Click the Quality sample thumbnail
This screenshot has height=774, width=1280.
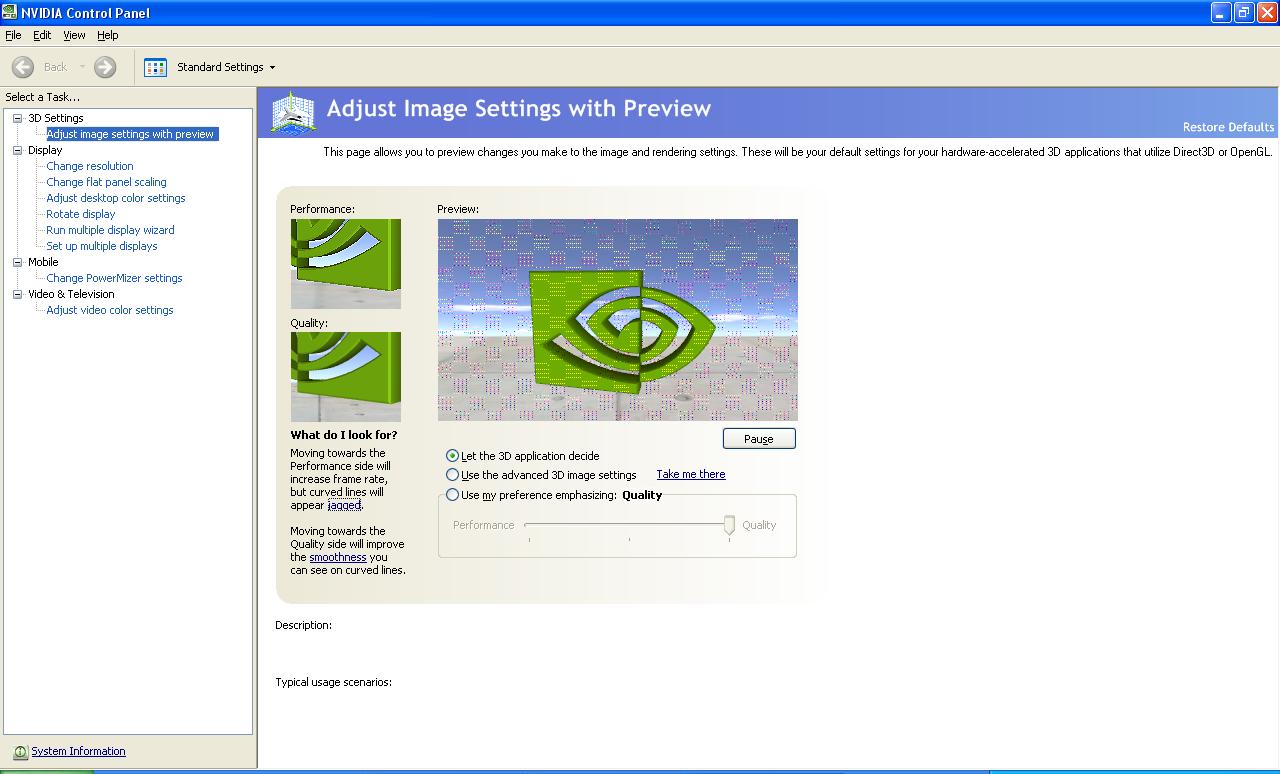pyautogui.click(x=346, y=377)
